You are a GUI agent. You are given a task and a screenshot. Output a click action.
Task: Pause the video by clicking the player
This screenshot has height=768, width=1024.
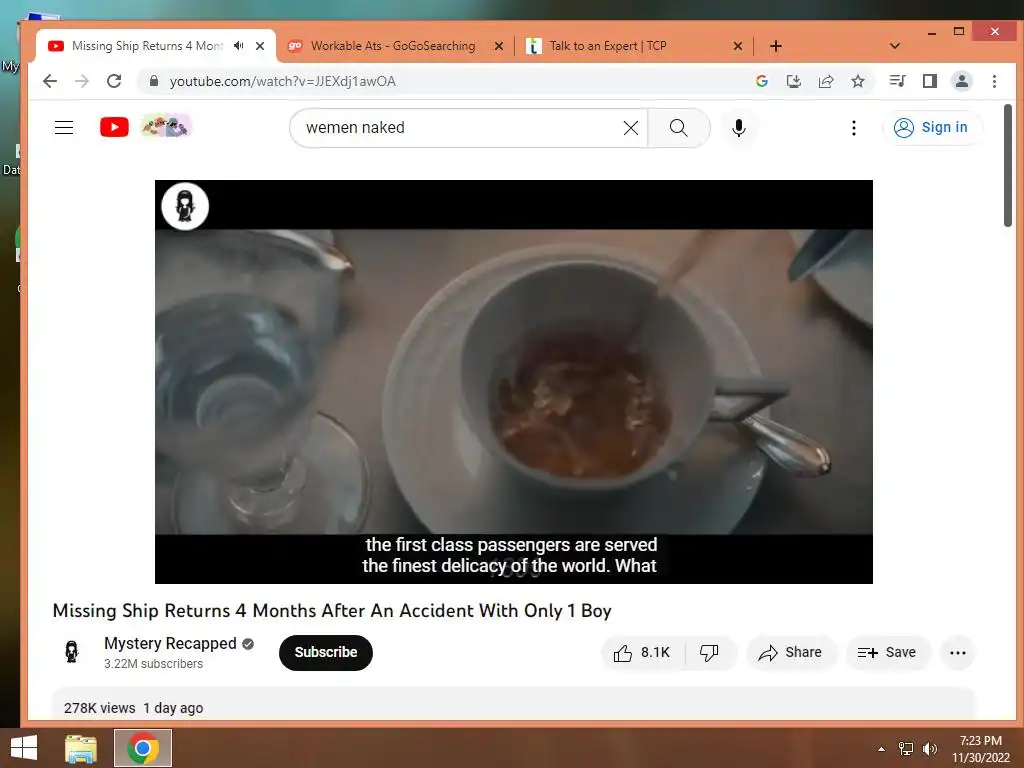[513, 381]
